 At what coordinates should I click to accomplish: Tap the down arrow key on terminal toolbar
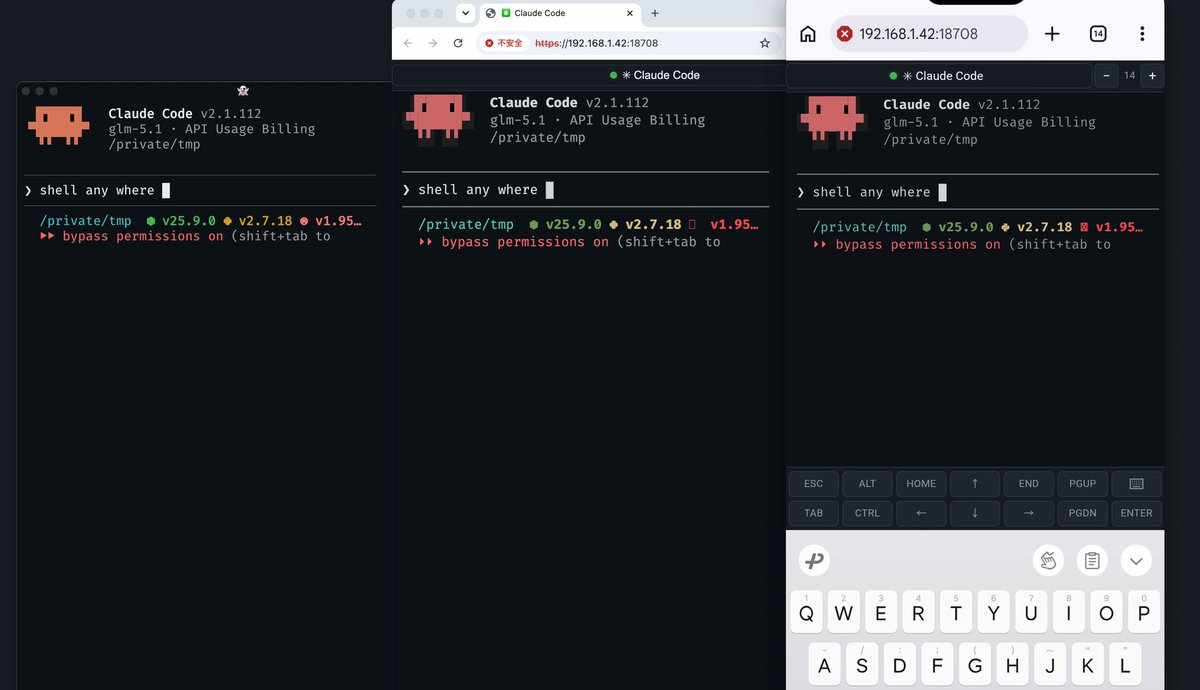(975, 513)
